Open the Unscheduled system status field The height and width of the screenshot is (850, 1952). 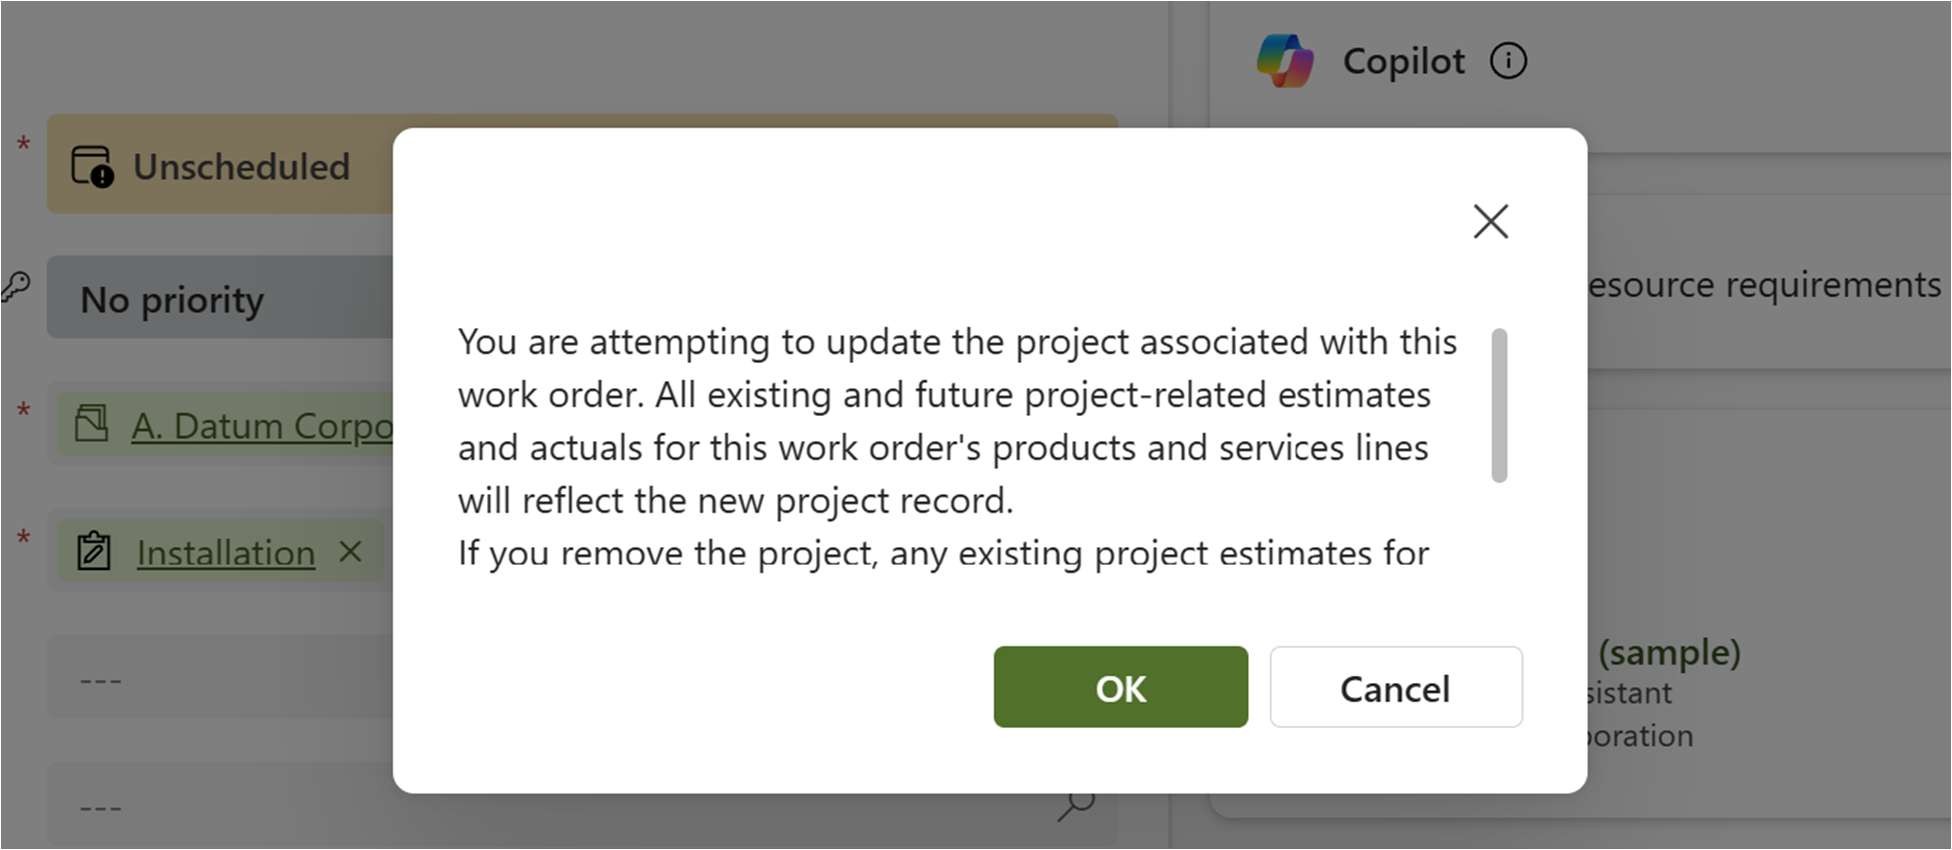[x=240, y=167]
